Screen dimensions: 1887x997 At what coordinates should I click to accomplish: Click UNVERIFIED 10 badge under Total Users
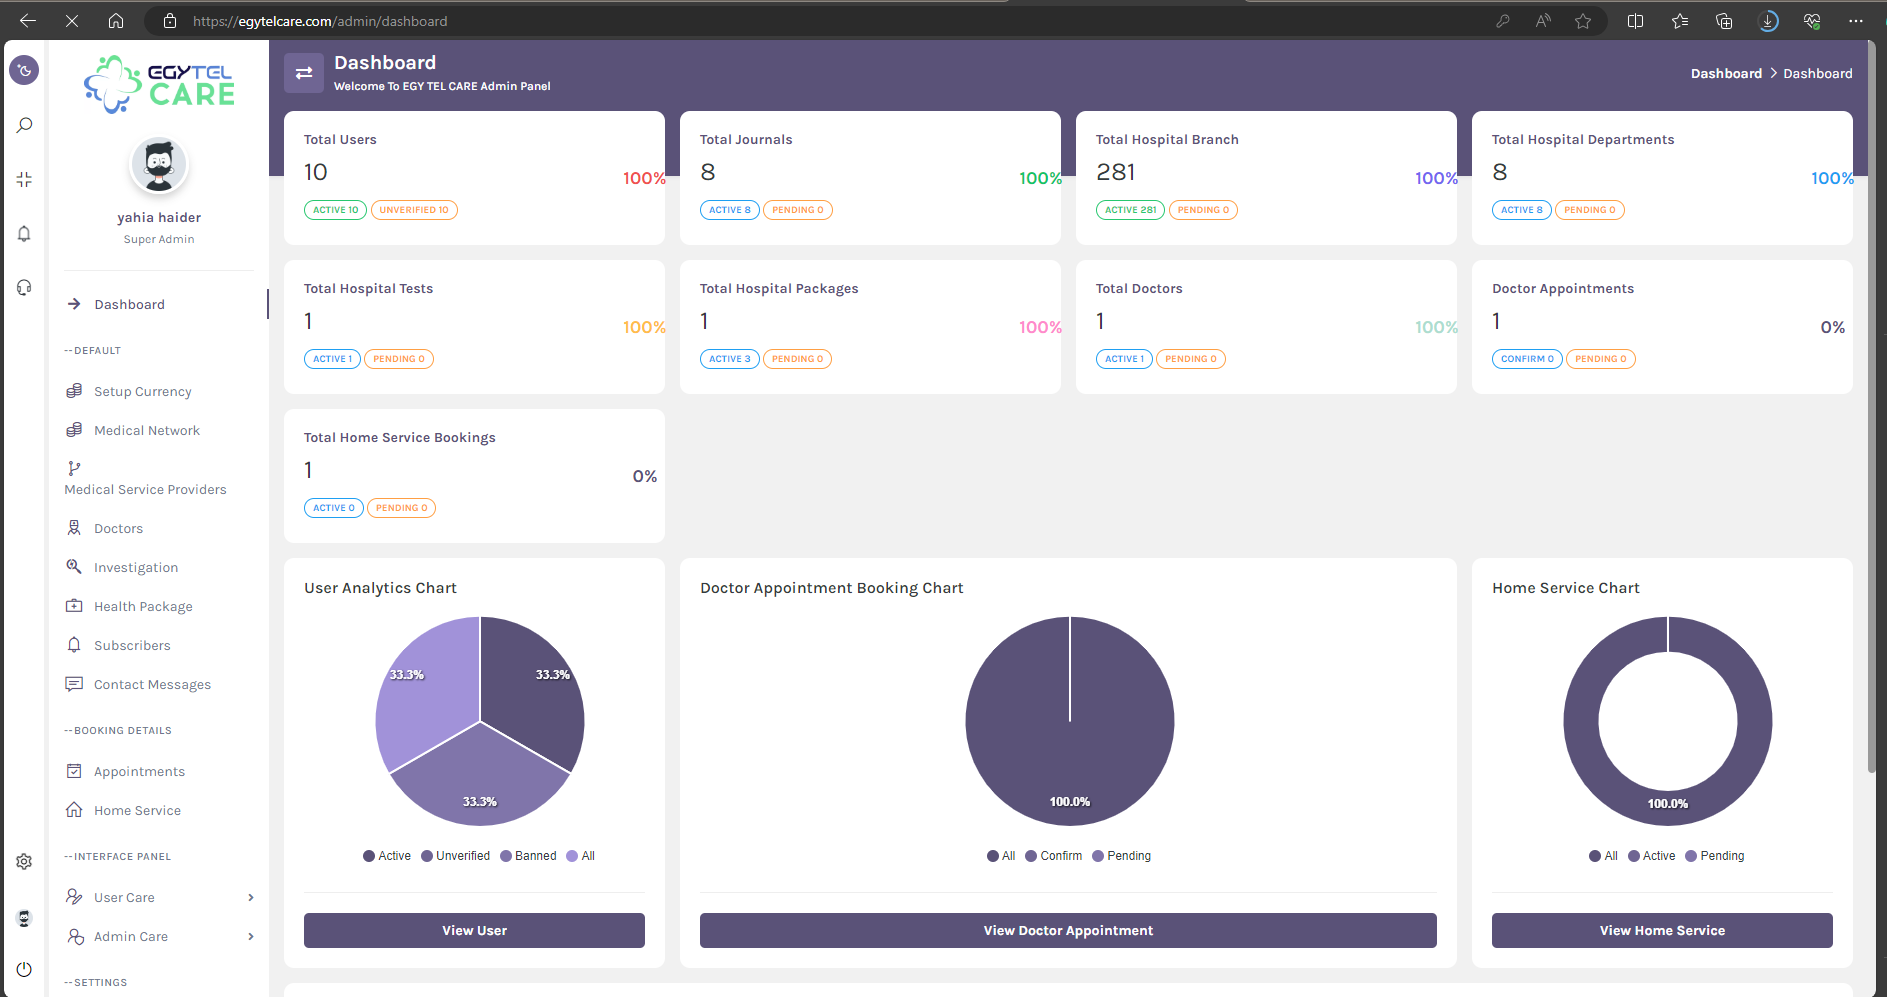pyautogui.click(x=414, y=210)
